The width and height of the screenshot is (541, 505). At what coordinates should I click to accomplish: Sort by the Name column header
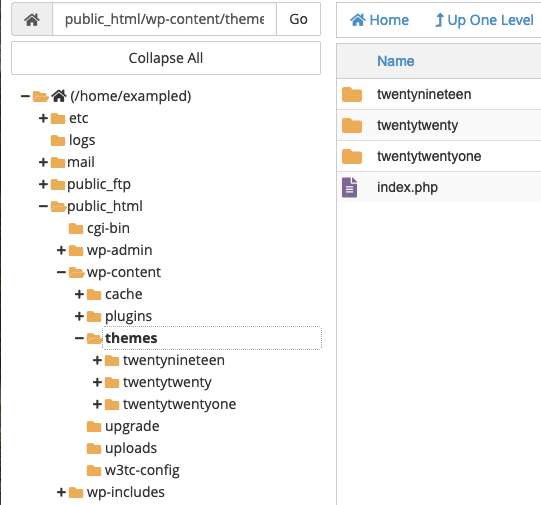pos(395,61)
